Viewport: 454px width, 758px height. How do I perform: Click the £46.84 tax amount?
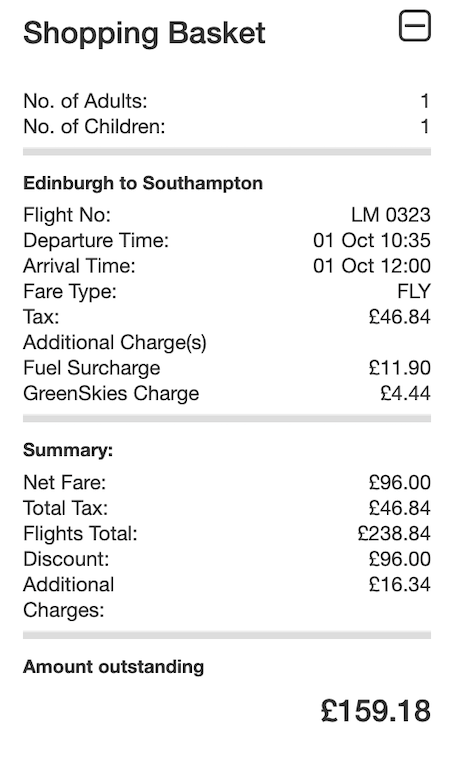[399, 317]
